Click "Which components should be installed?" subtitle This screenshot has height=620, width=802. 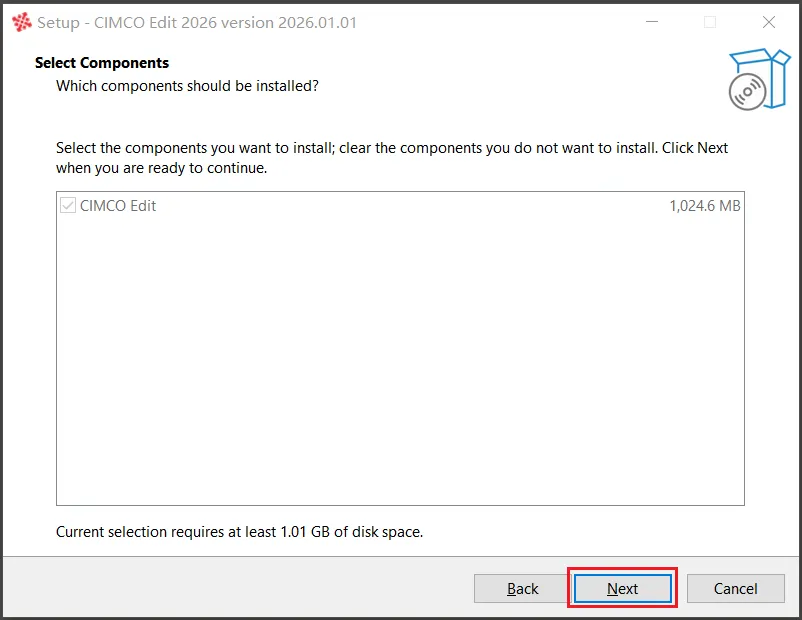click(x=187, y=86)
